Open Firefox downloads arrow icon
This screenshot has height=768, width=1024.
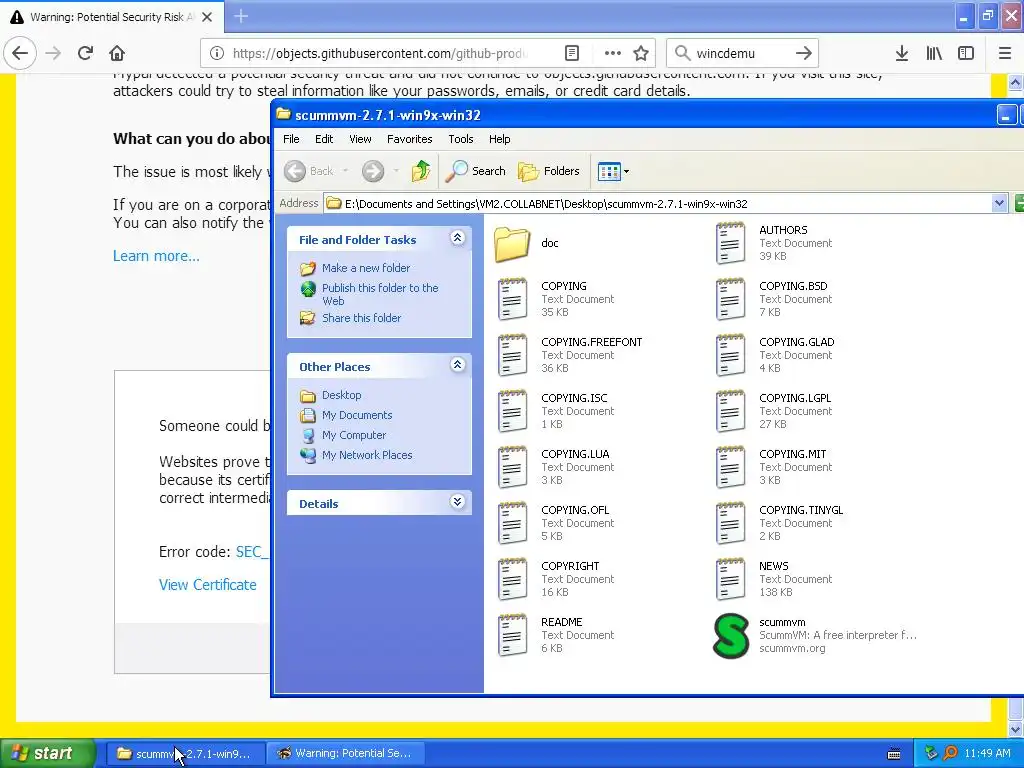902,53
